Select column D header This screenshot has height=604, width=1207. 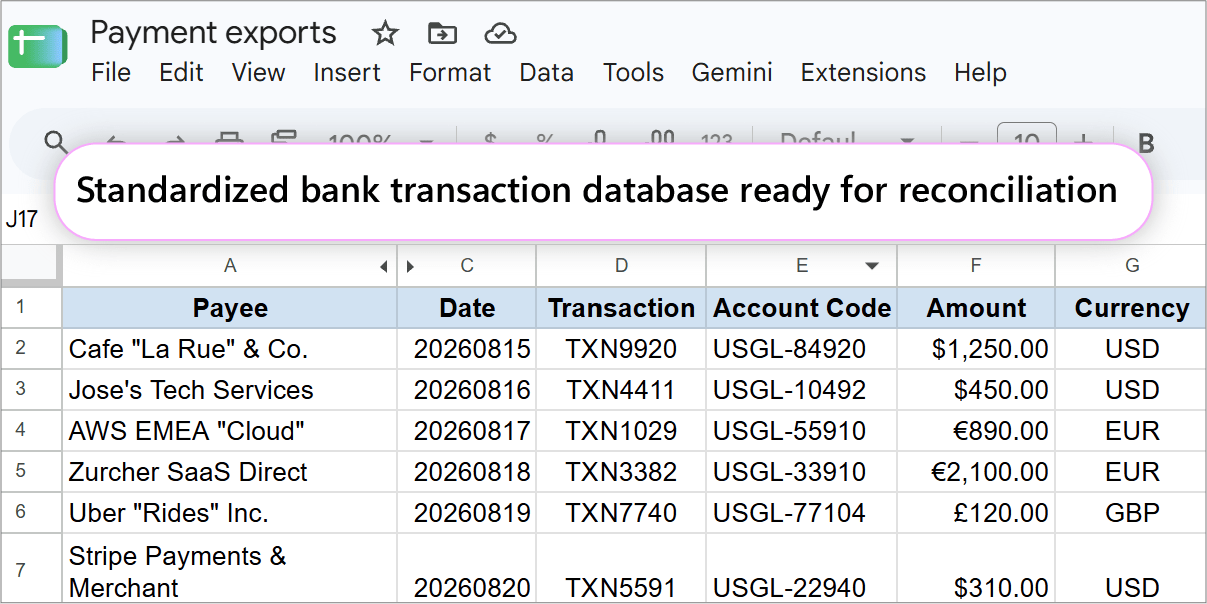pos(621,266)
